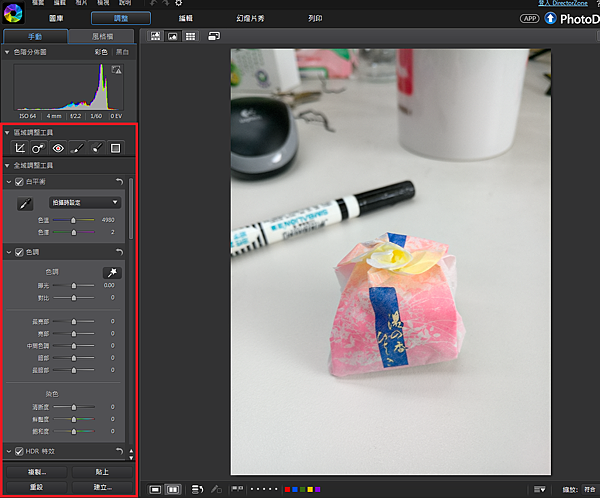This screenshot has height=498, width=600.
Task: Switch to the 手動 manual tab
Action: pyautogui.click(x=35, y=36)
